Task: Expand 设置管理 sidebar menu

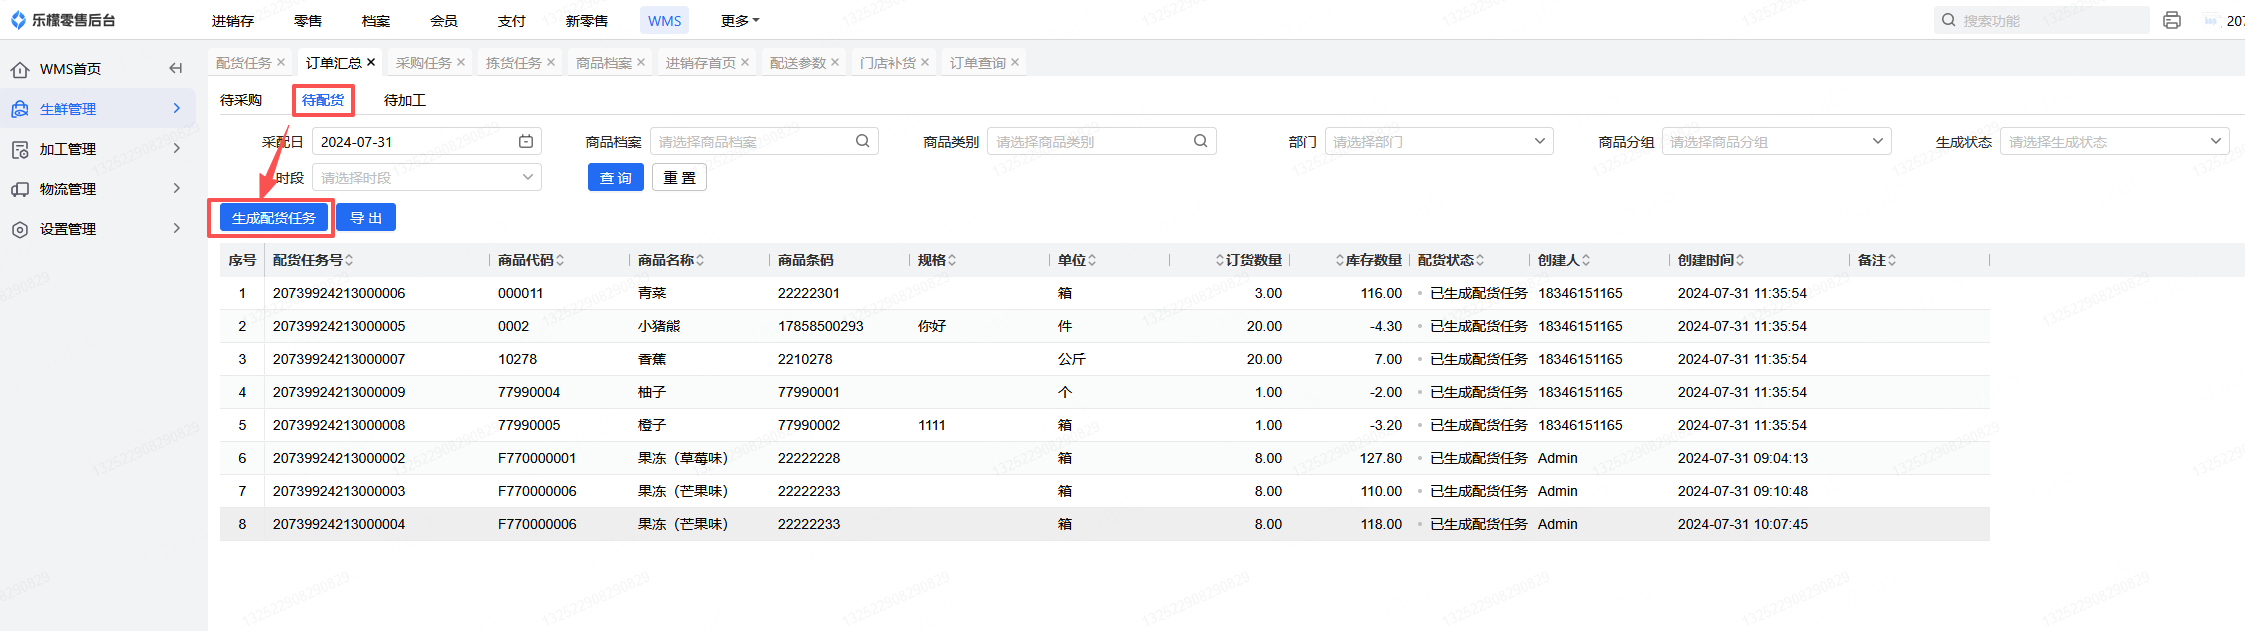Action: coord(98,228)
